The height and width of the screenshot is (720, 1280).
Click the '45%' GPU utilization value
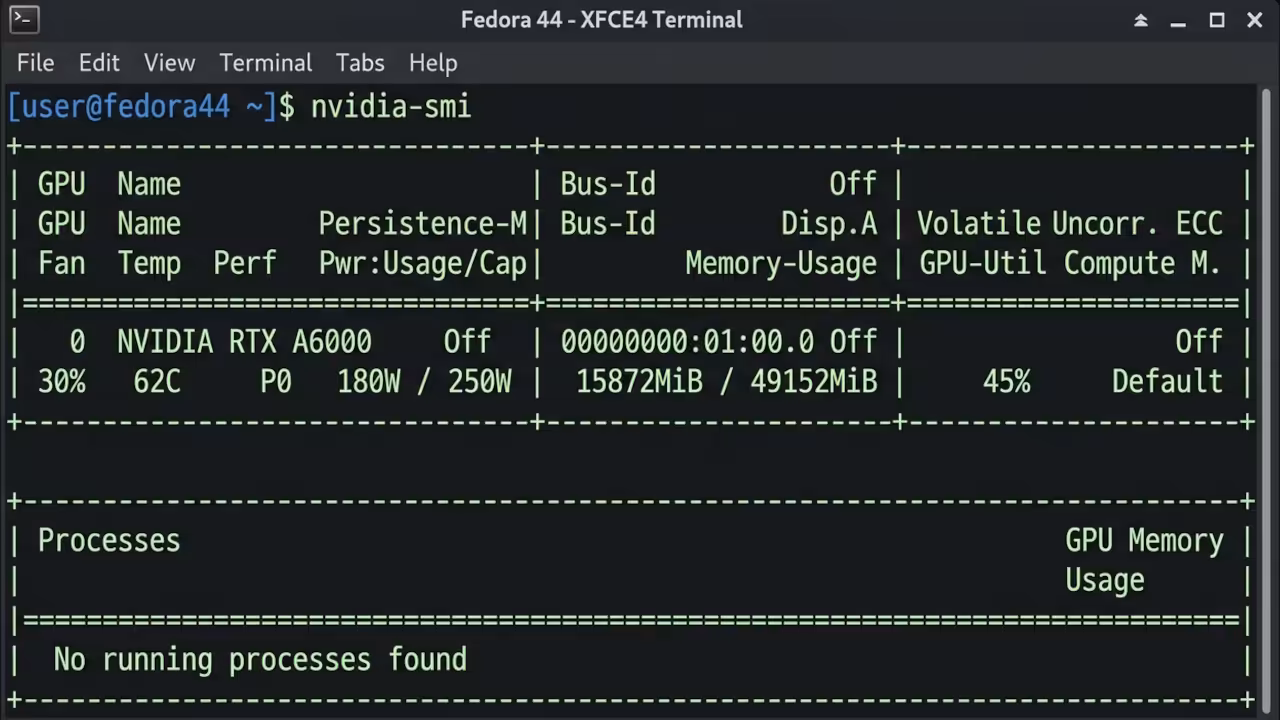pos(1006,382)
